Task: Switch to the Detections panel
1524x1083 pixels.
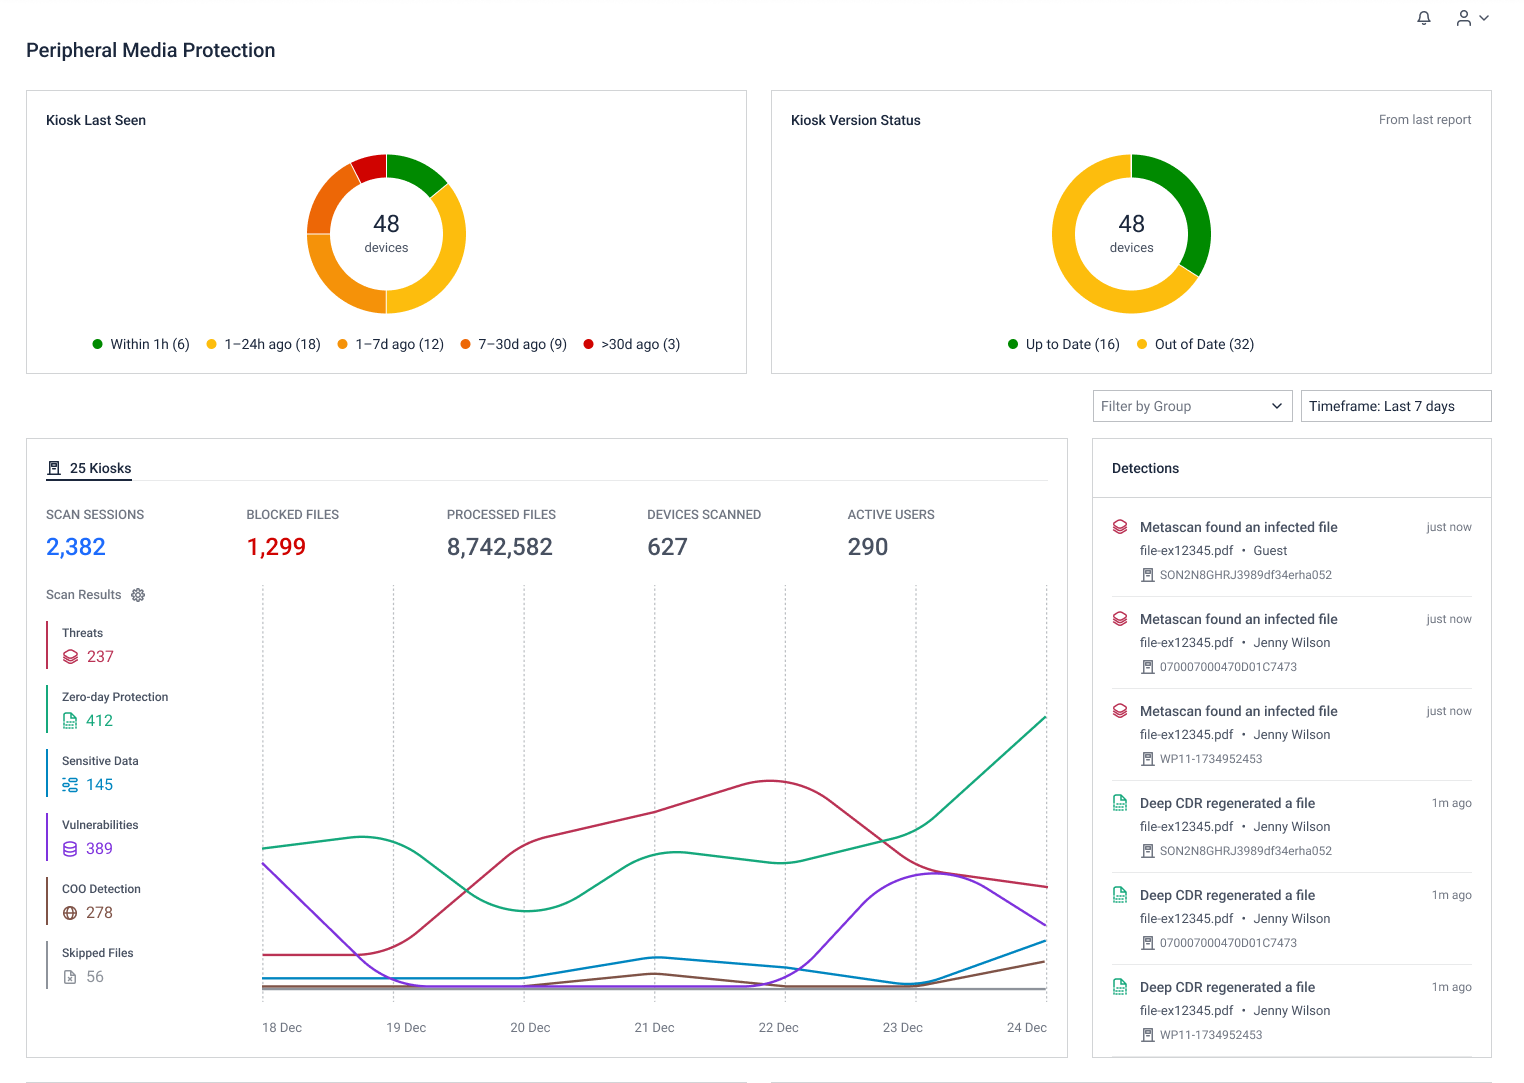Action: (1145, 468)
